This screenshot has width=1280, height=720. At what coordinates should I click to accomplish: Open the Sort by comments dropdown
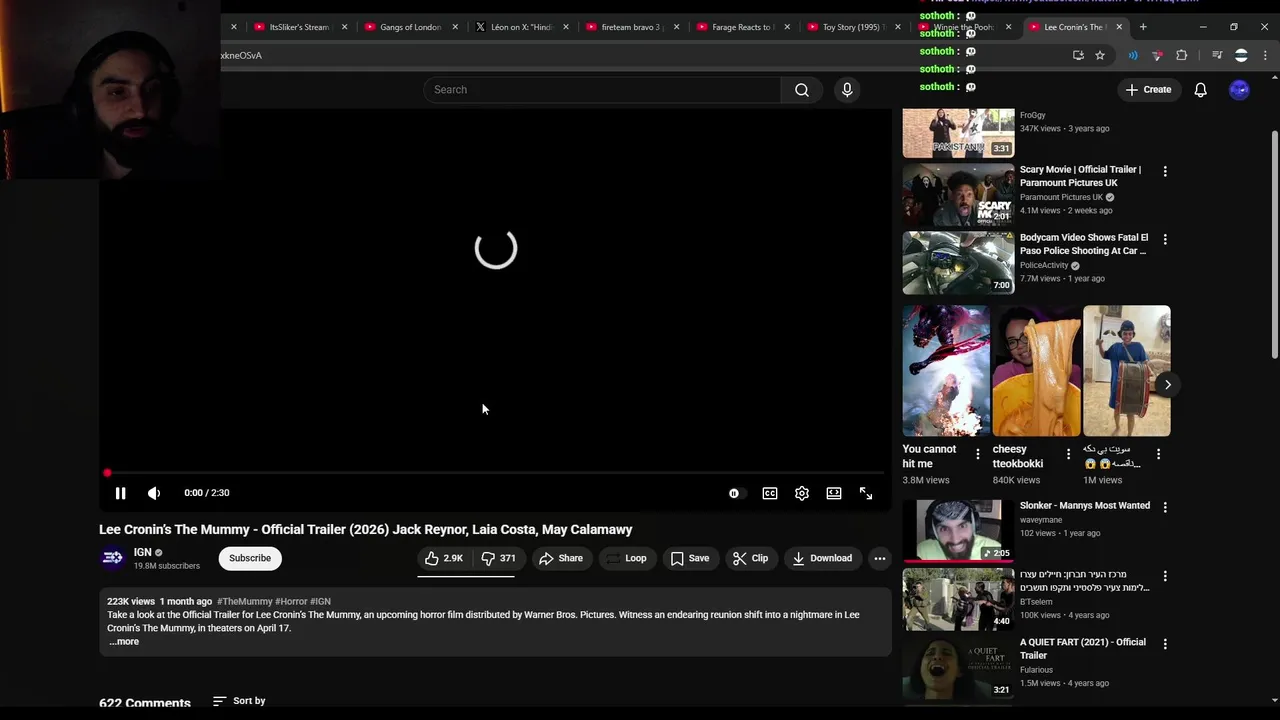pos(239,701)
